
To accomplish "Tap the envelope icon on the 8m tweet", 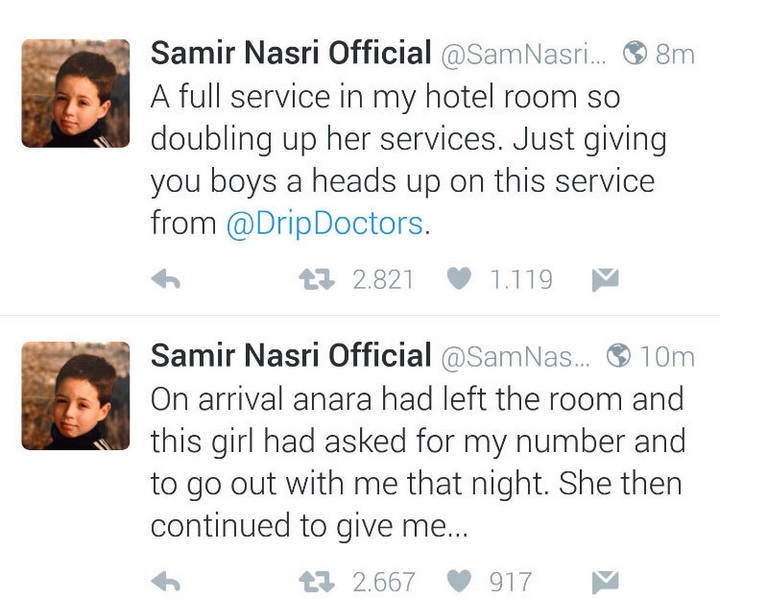I will click(605, 281).
